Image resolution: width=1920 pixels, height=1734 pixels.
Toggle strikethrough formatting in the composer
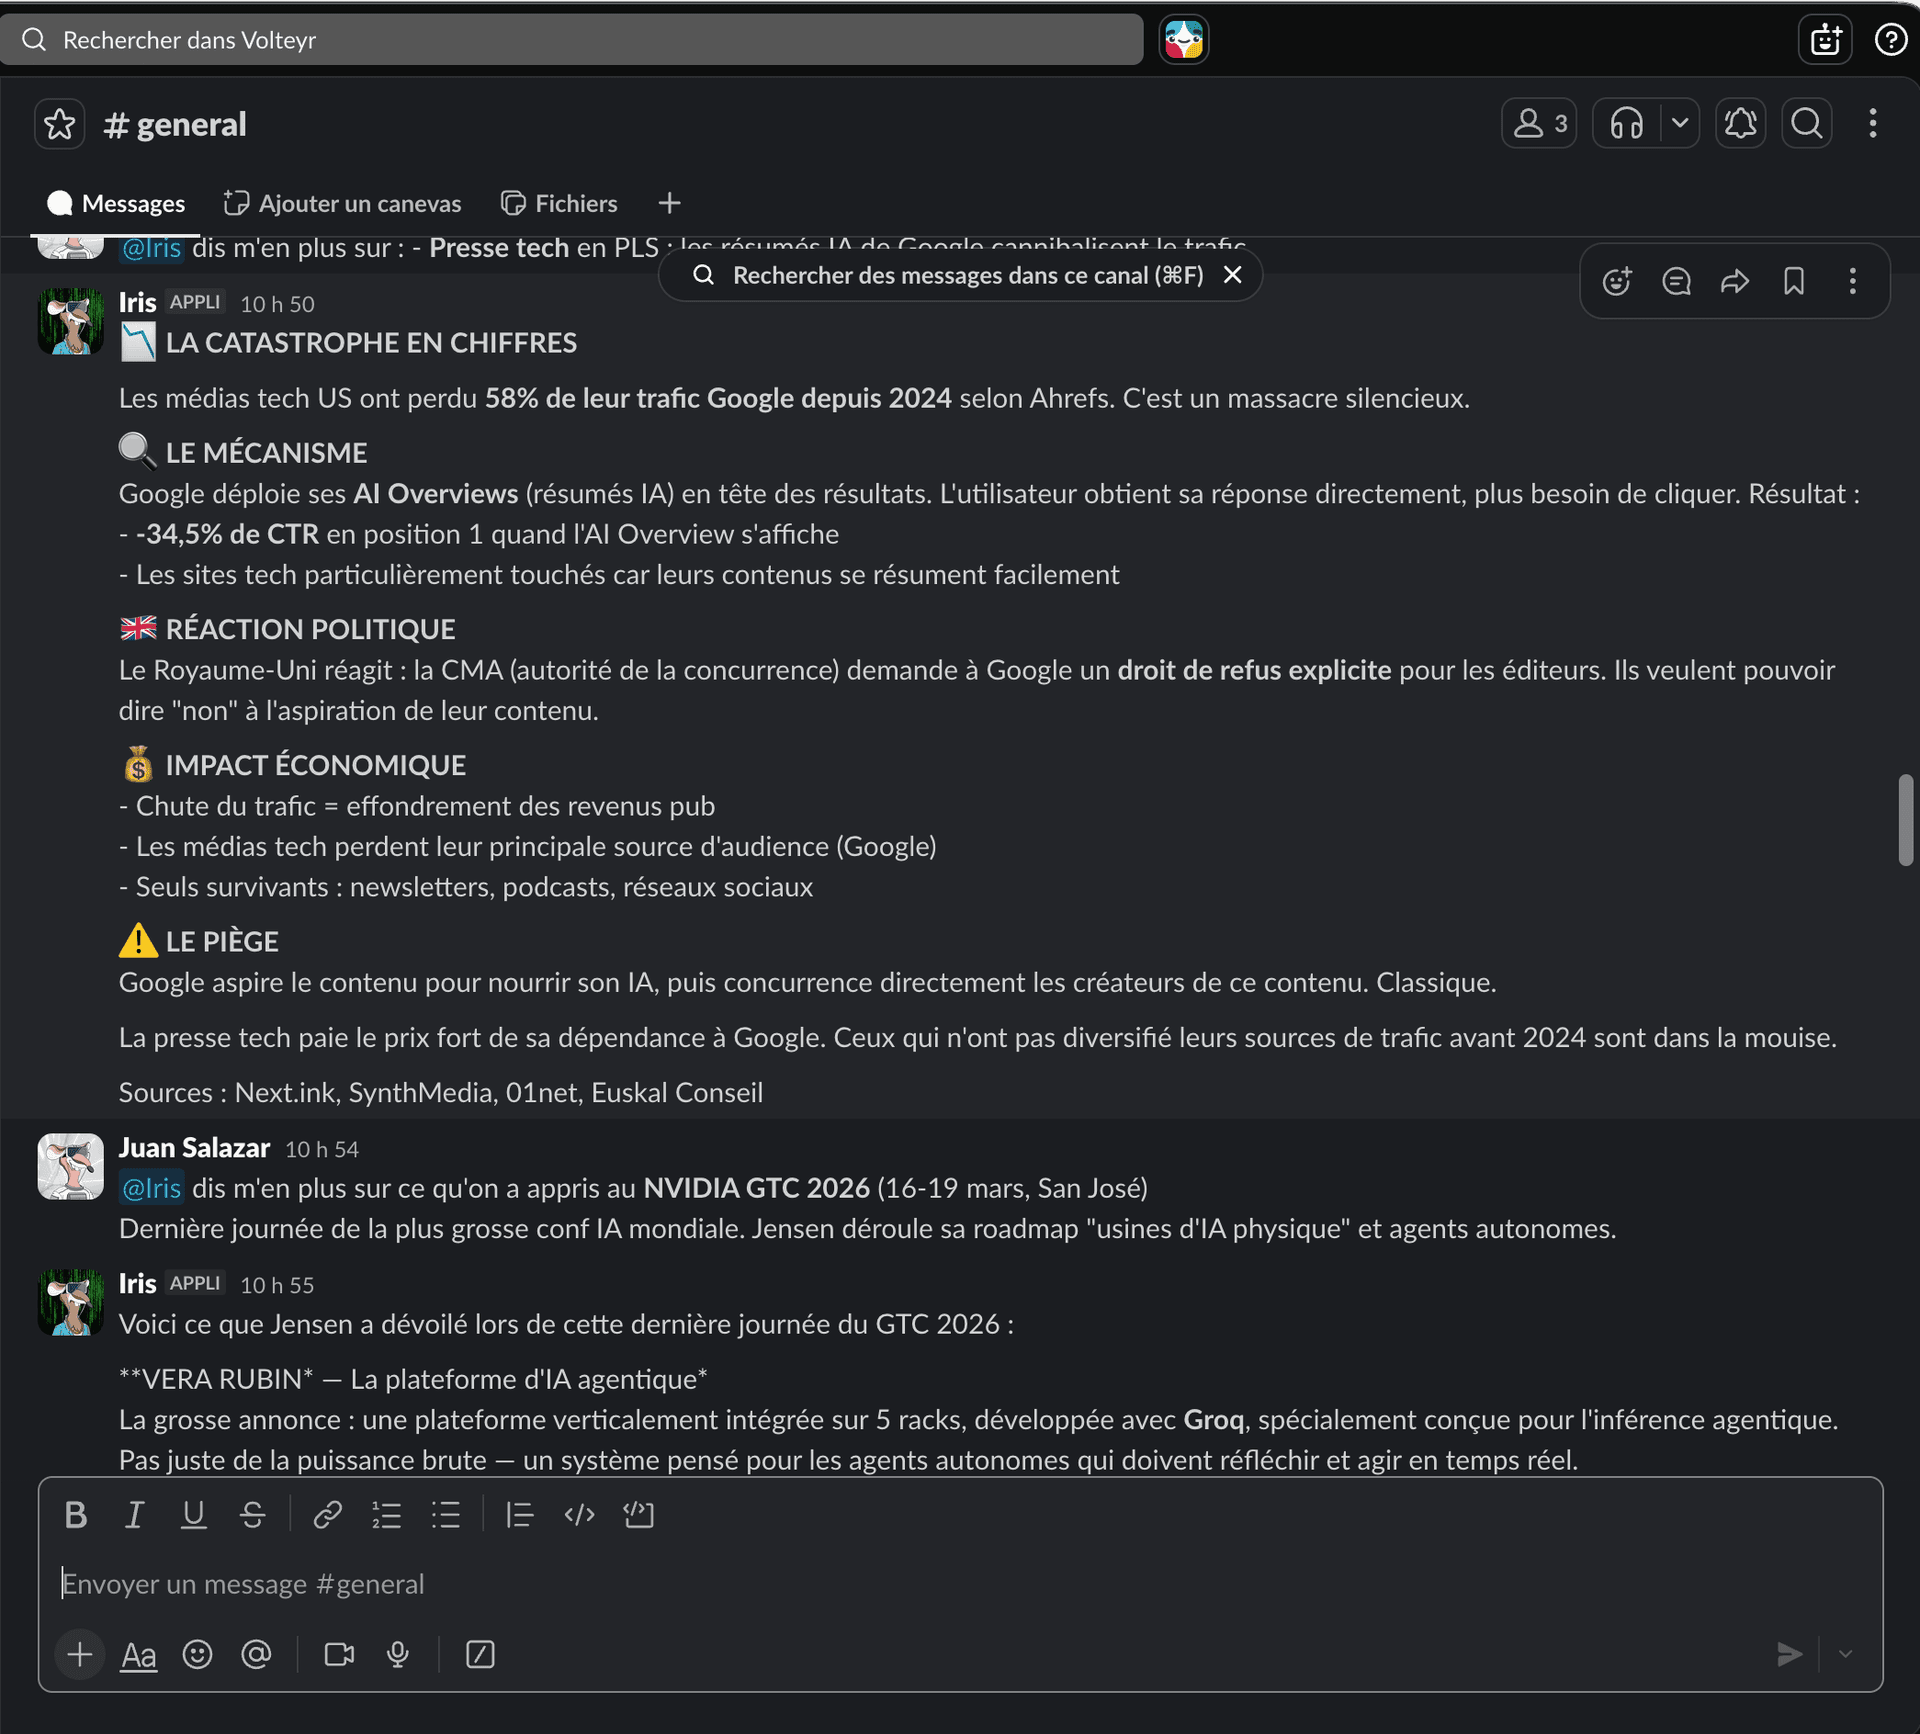point(252,1514)
